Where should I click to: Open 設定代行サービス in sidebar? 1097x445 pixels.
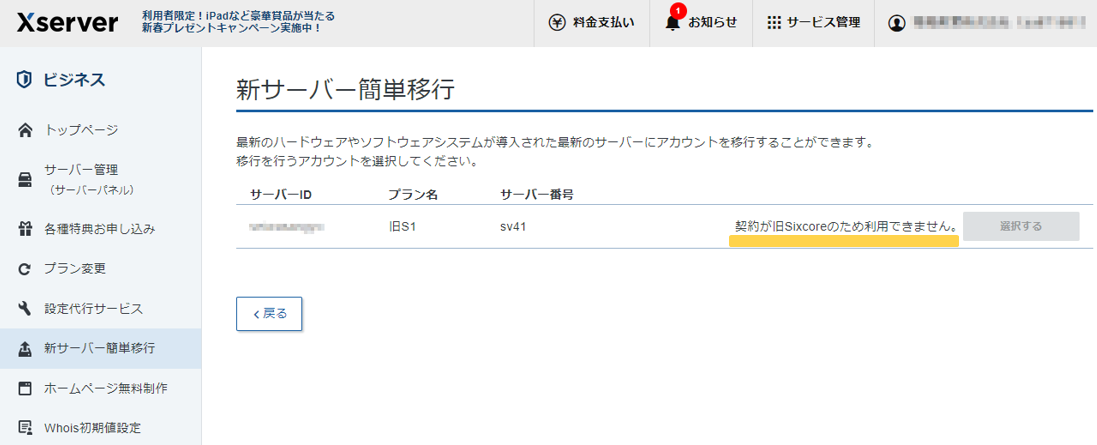(x=93, y=309)
